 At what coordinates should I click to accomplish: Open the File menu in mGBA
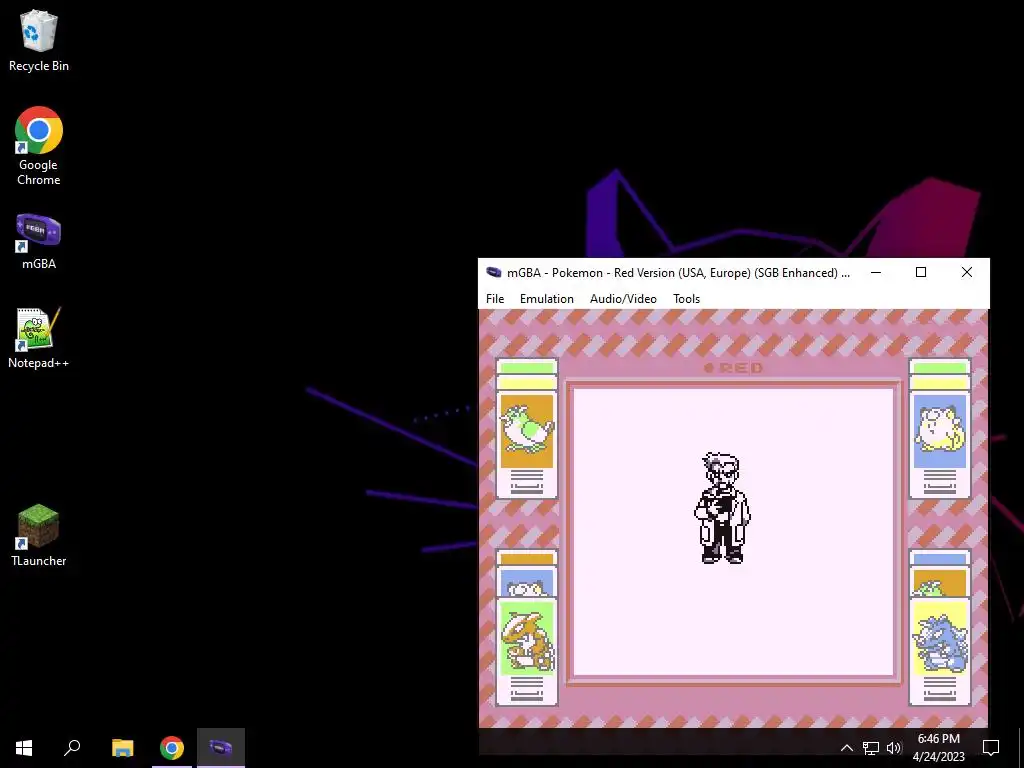pyautogui.click(x=495, y=298)
